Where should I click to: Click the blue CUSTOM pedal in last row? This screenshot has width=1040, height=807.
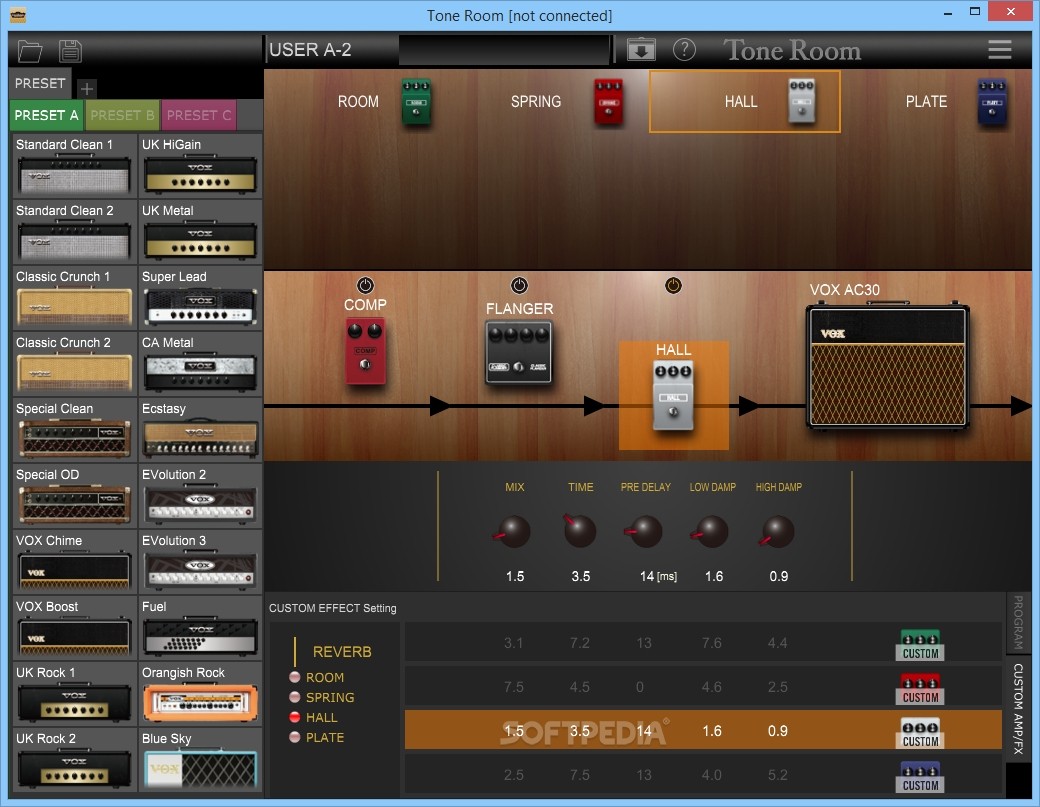(x=921, y=776)
